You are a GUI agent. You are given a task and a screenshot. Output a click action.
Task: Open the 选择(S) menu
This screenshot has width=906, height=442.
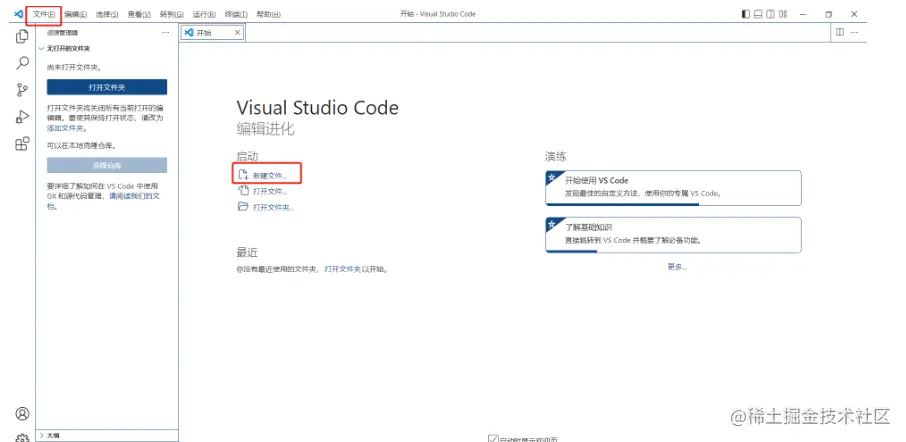(x=107, y=14)
